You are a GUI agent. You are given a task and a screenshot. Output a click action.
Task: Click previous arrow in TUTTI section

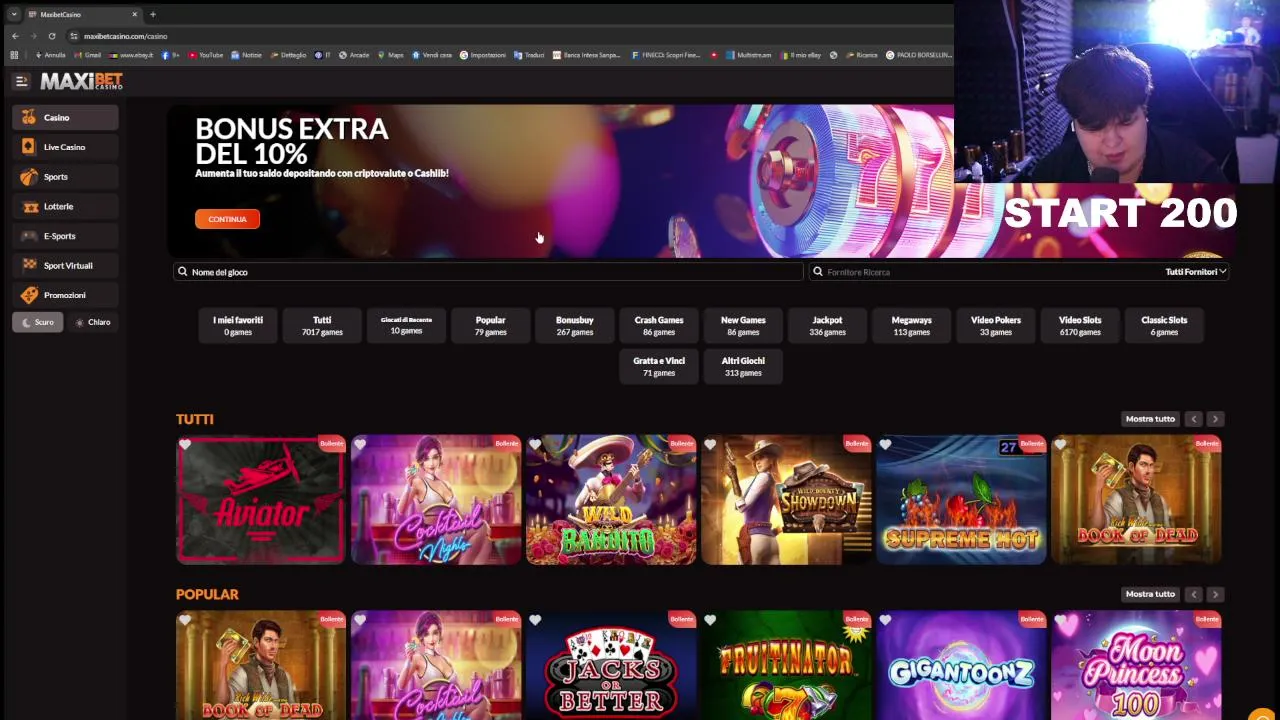[1194, 419]
